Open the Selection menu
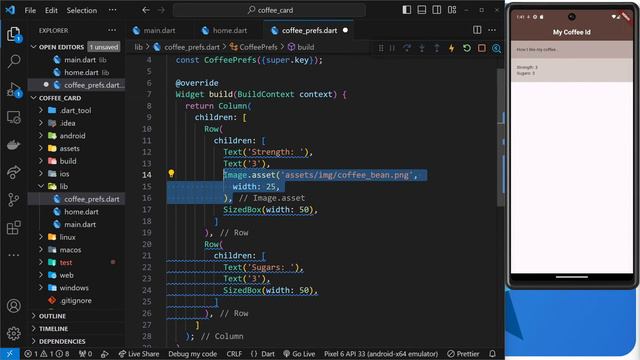The image size is (640, 360). pyautogui.click(x=82, y=10)
